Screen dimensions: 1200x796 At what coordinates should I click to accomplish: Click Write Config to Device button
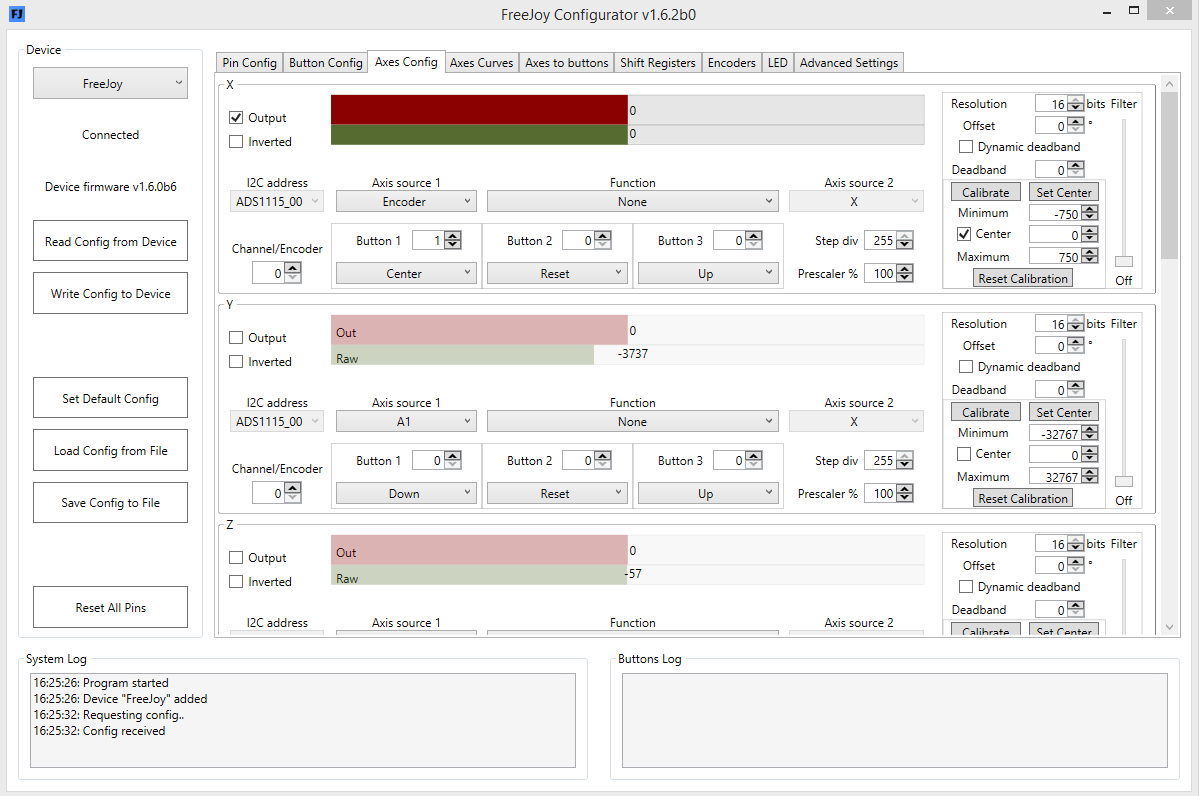(110, 293)
